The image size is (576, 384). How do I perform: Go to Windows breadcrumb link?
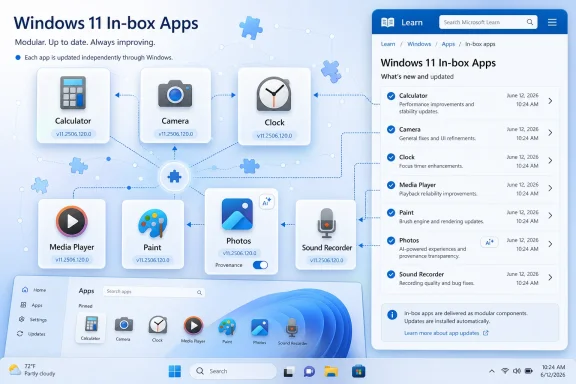pos(419,44)
